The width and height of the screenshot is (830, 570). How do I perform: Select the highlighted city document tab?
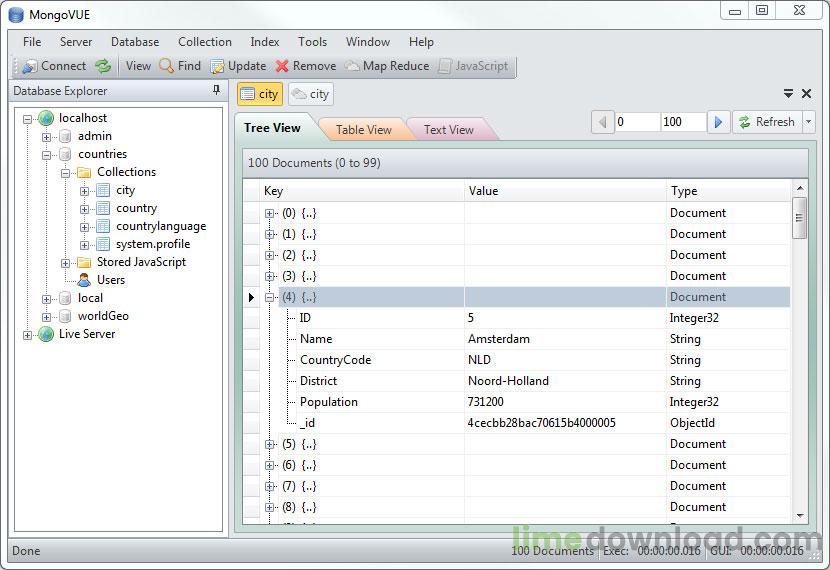260,94
